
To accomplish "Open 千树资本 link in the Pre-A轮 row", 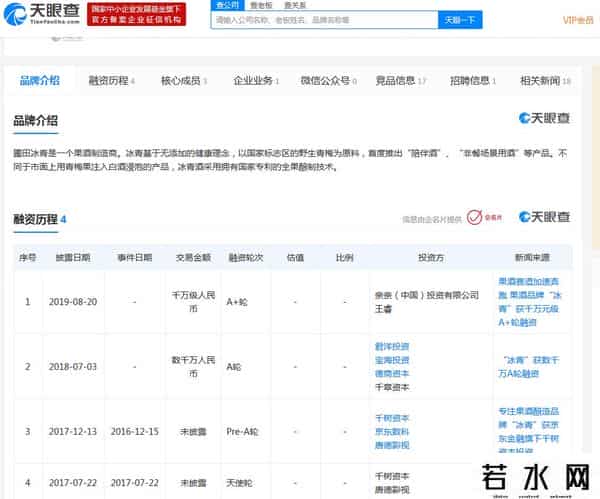I will pos(392,418).
